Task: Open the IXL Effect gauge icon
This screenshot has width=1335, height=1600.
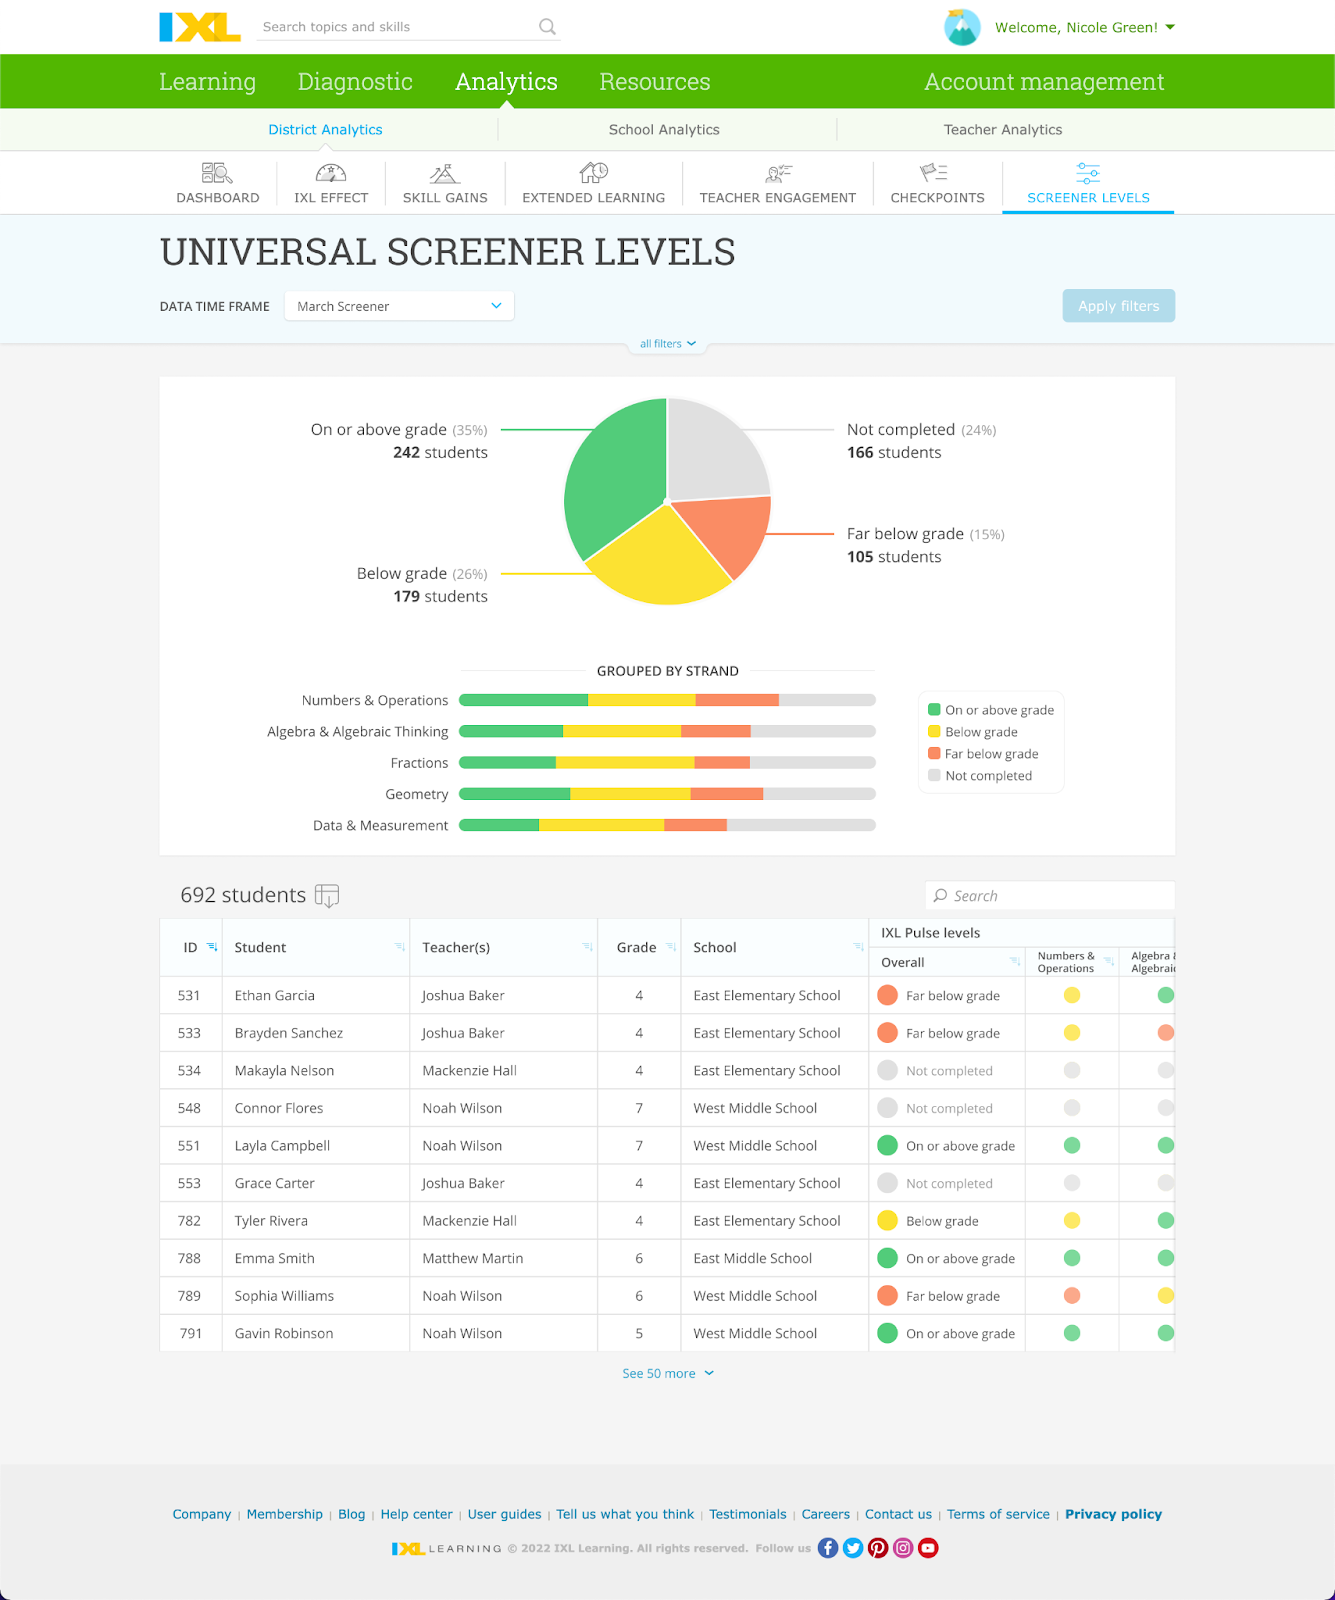Action: [331, 173]
